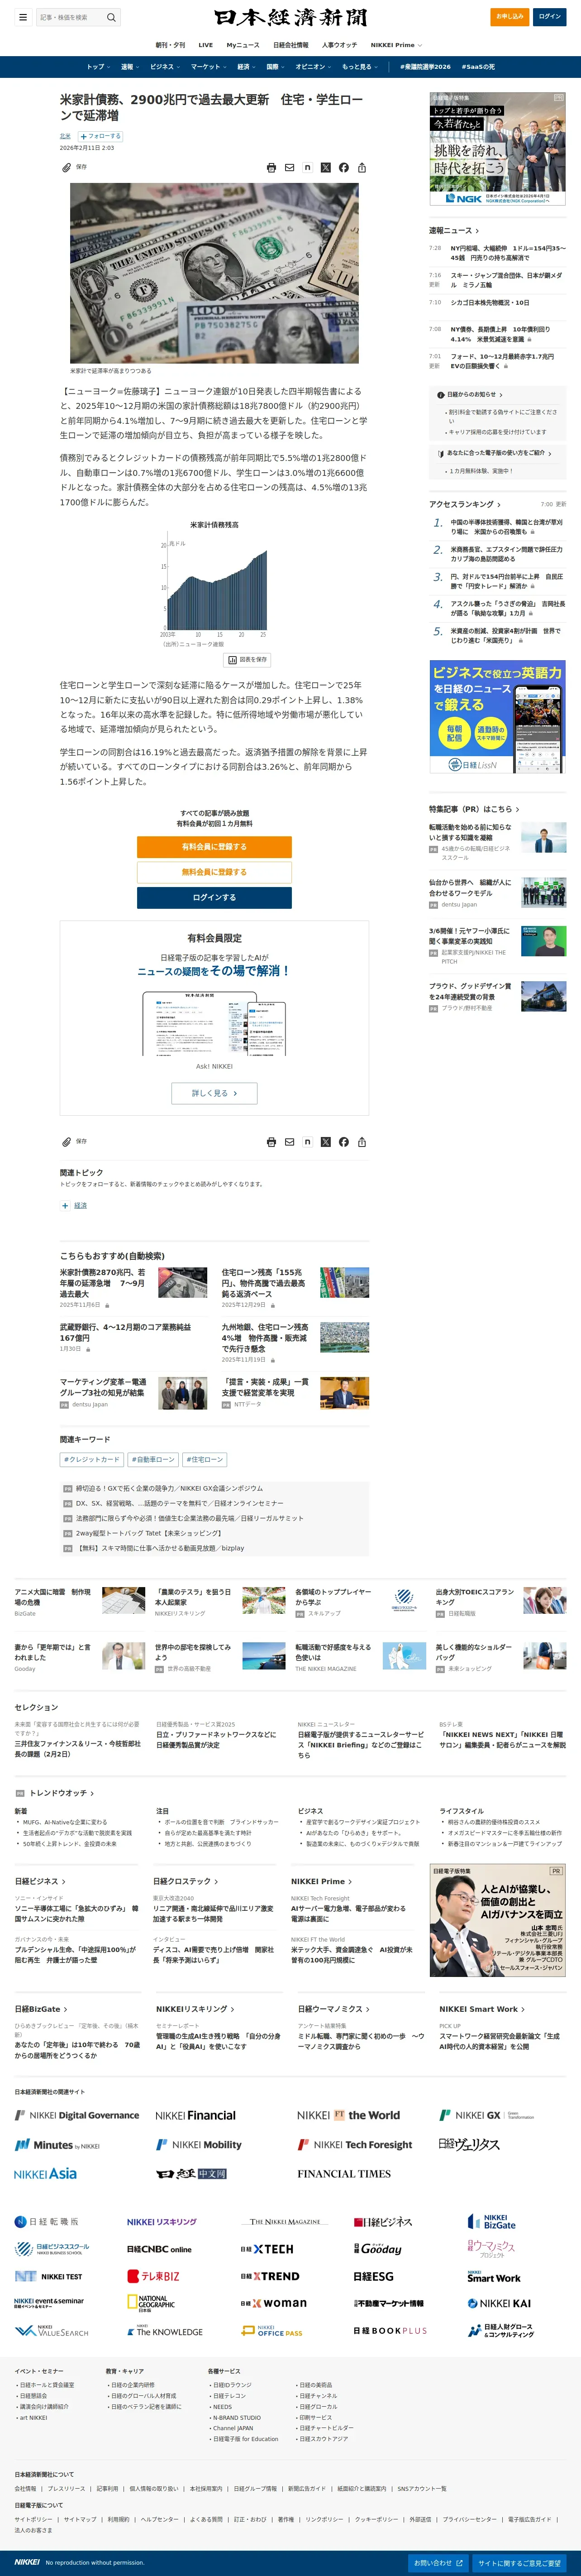Screen dimensions: 581x2576
Task: Share to X via icon below the headline
Action: 325,168
